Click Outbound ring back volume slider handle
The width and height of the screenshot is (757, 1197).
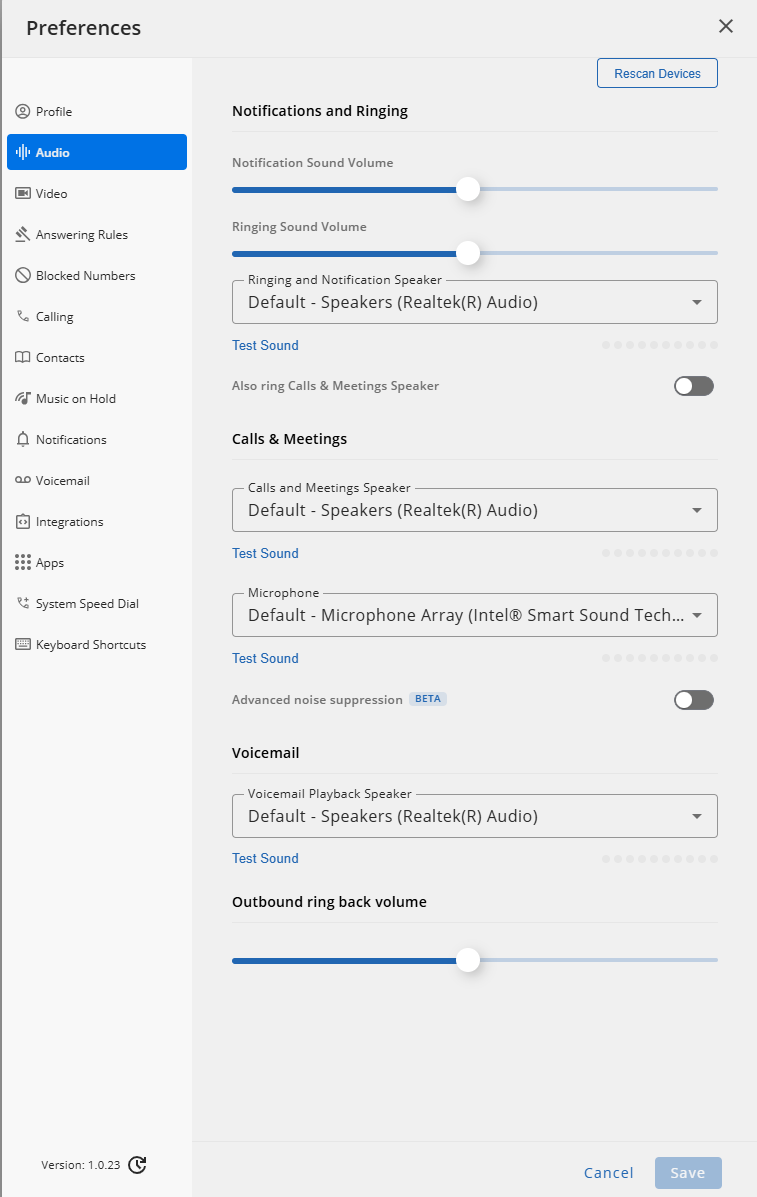[x=468, y=960]
